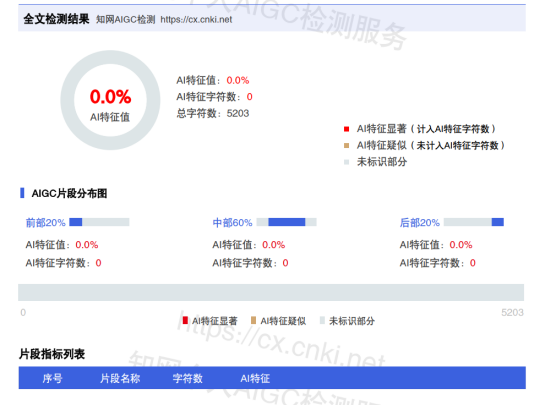Click the 未标识部分 swatch in the bottom legend

coord(322,320)
